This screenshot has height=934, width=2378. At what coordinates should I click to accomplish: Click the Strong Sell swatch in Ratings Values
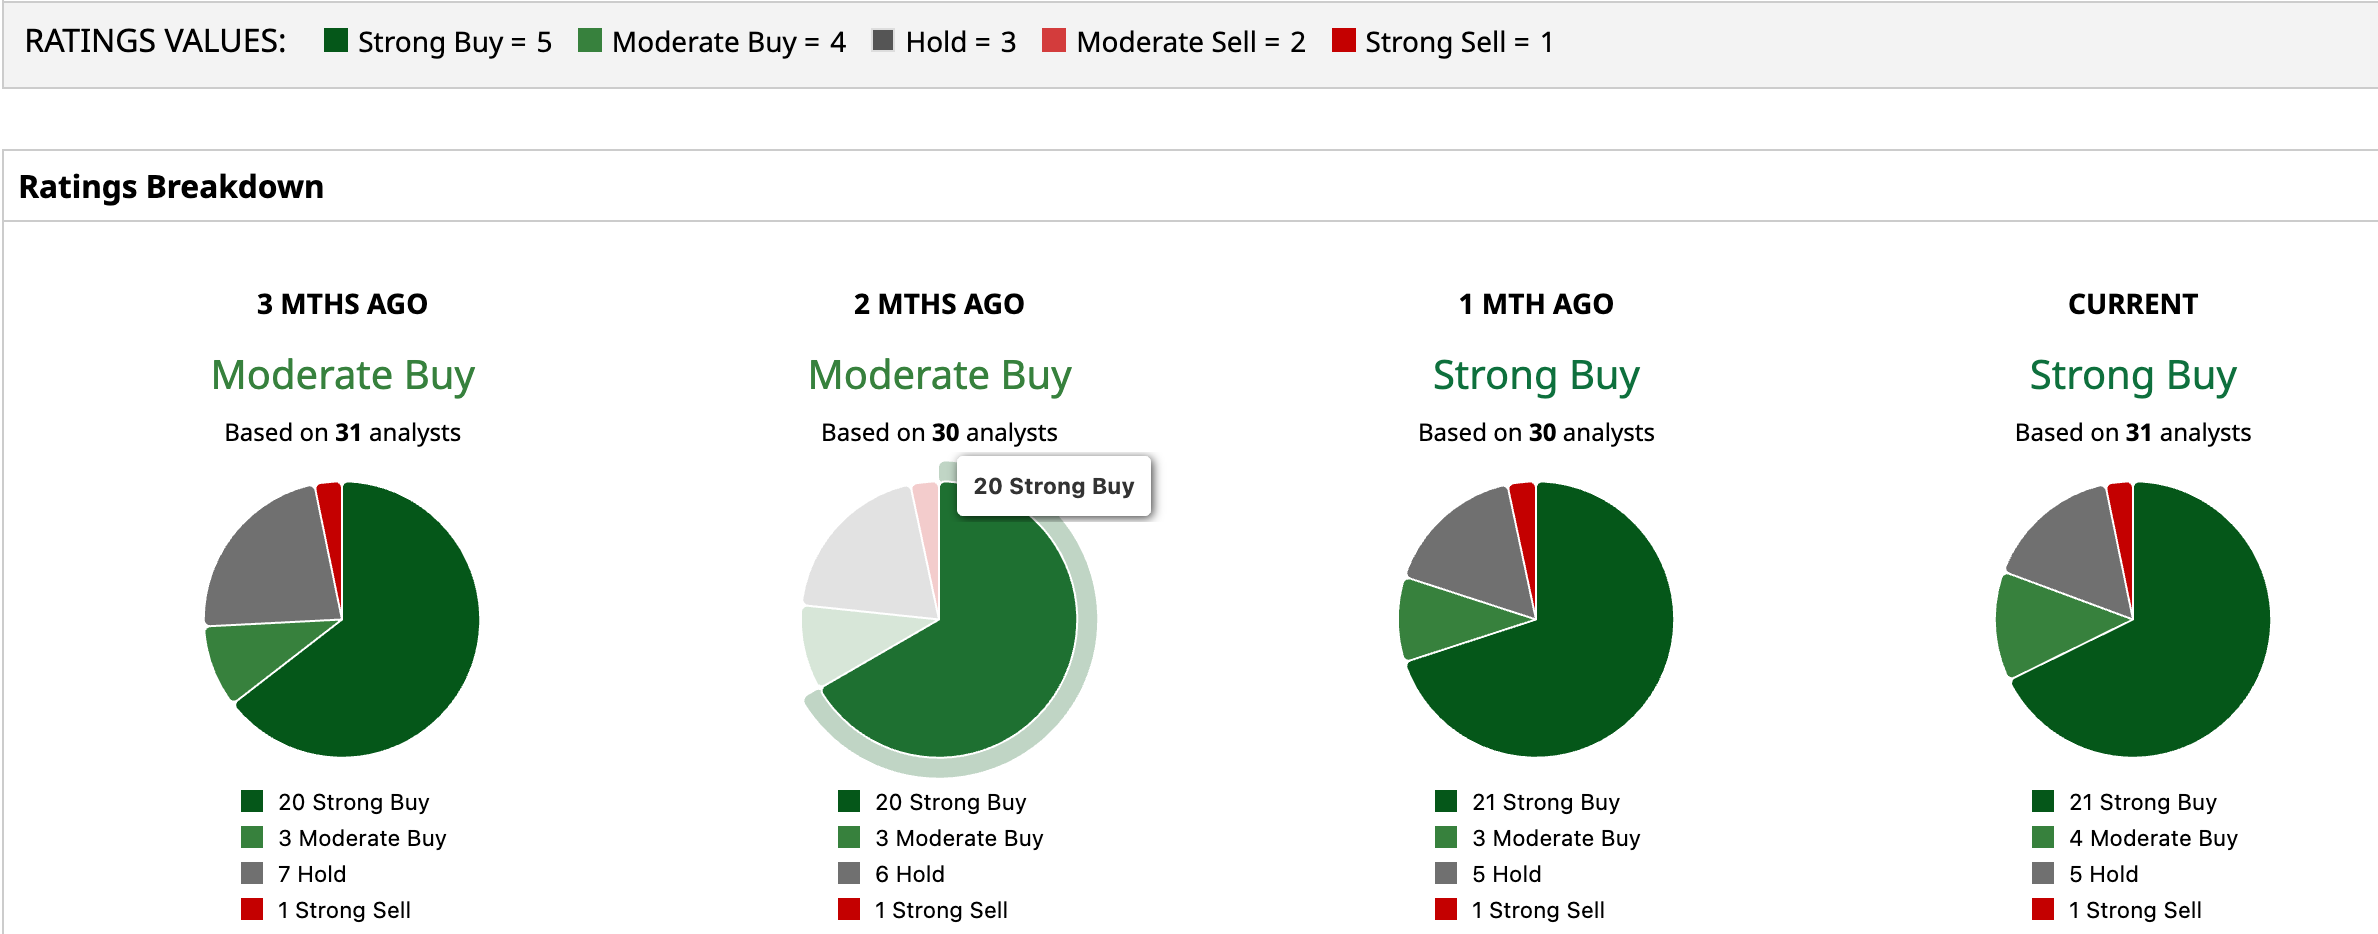(1343, 41)
